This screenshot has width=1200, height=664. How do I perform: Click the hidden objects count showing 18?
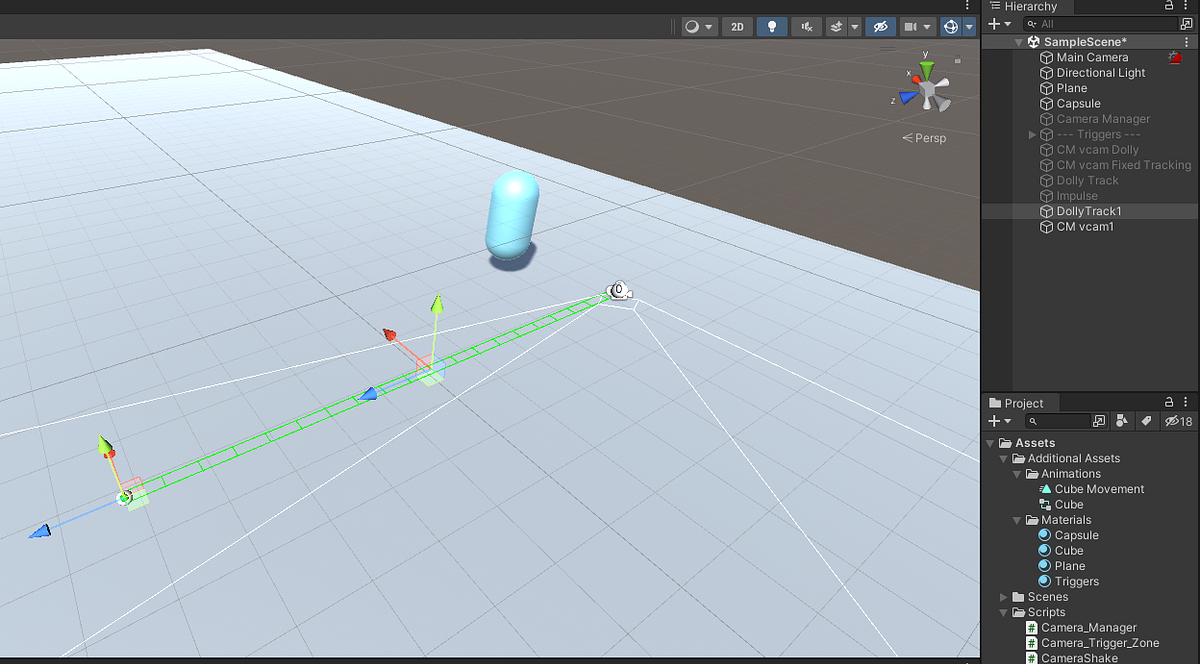tap(1178, 421)
